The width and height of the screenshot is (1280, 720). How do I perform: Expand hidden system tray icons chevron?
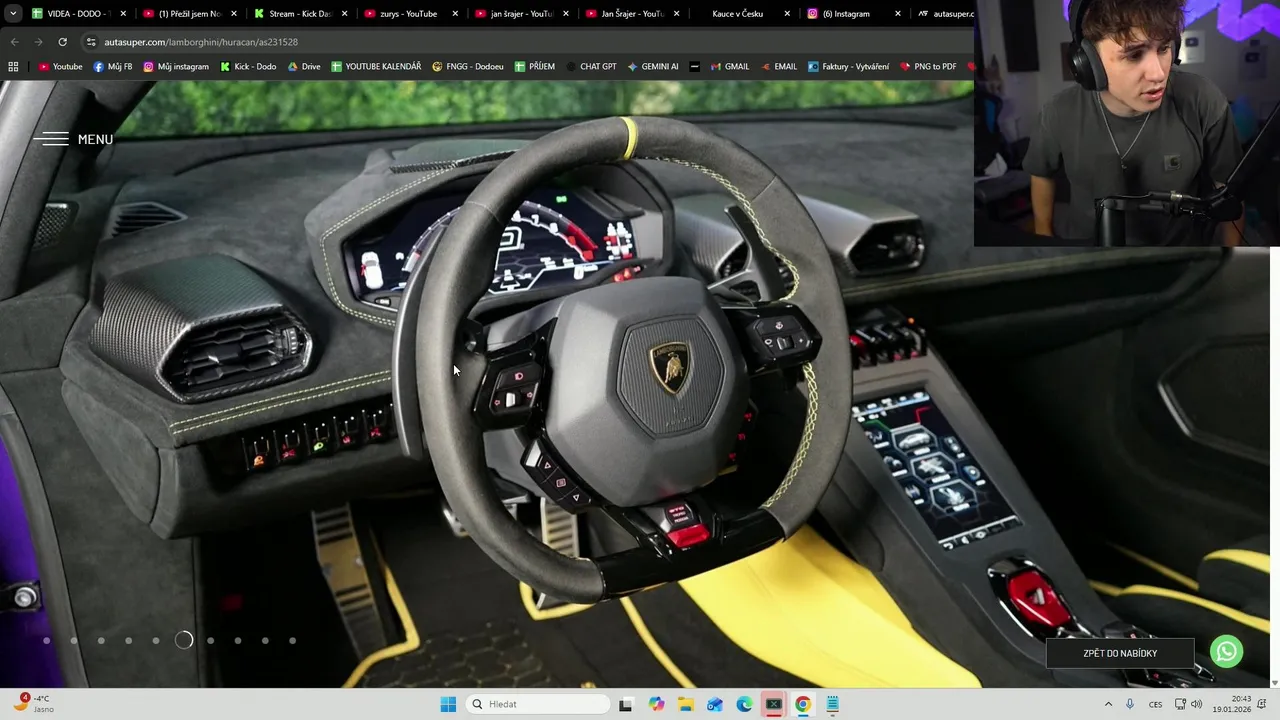click(x=1108, y=704)
